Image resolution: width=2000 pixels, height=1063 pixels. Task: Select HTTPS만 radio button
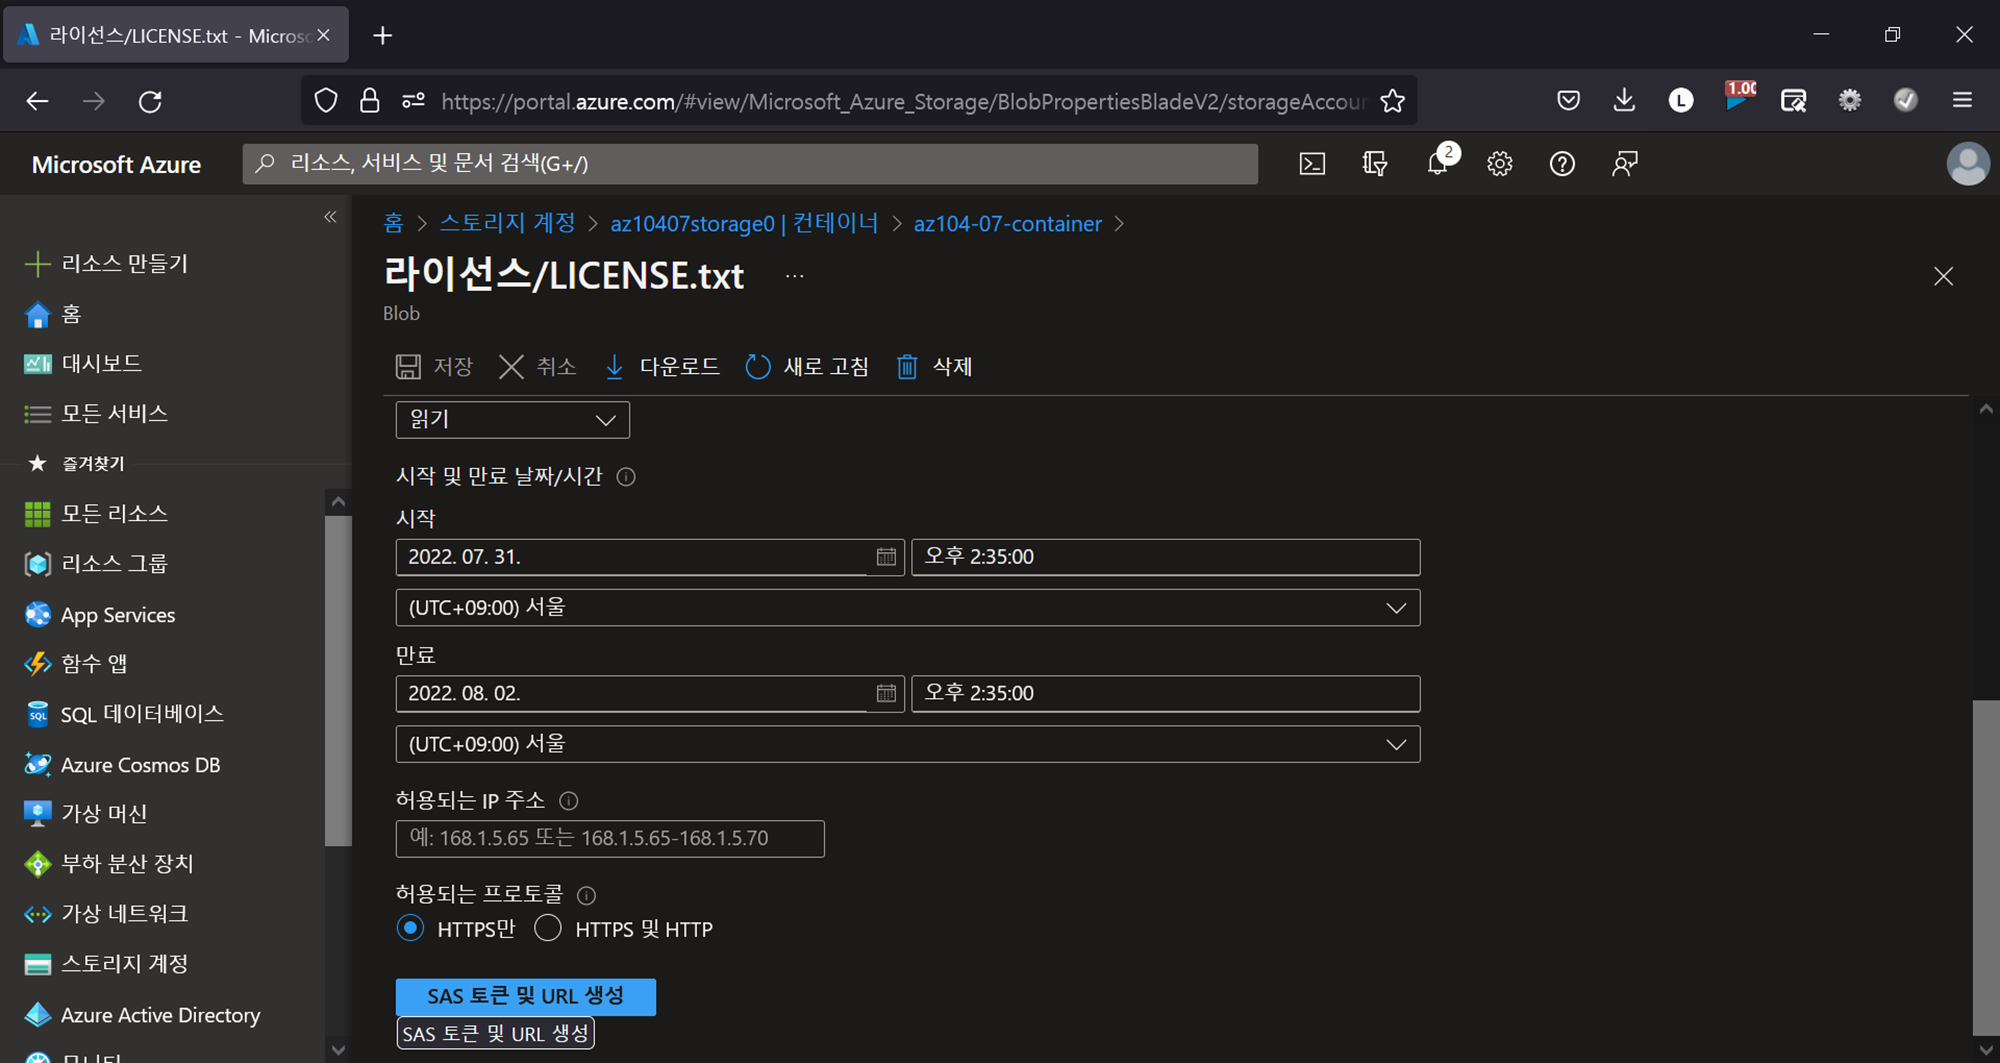410,928
